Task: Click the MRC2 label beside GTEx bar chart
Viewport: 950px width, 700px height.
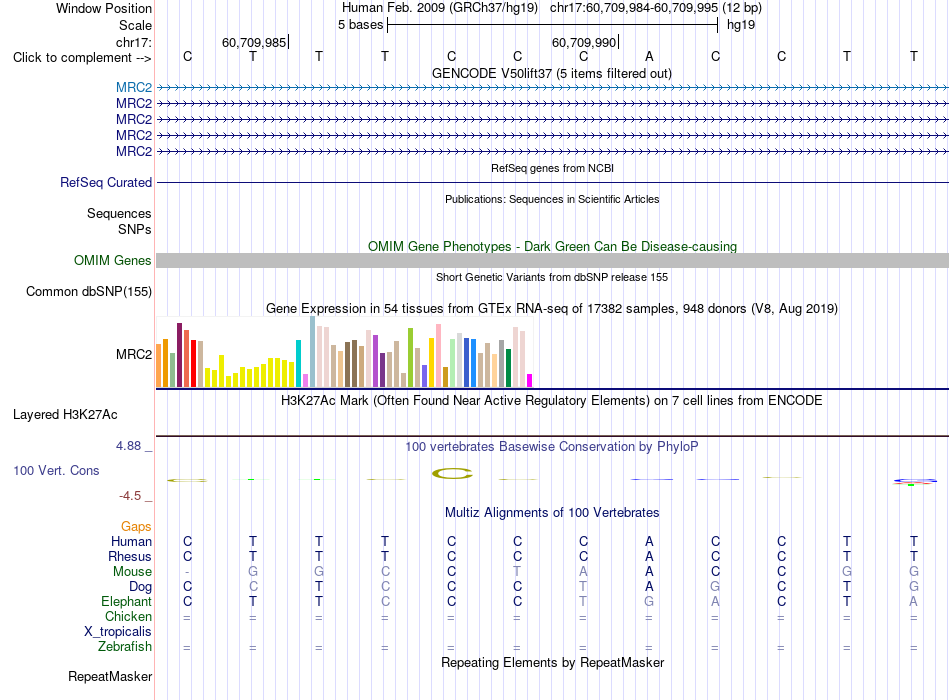Action: (134, 354)
